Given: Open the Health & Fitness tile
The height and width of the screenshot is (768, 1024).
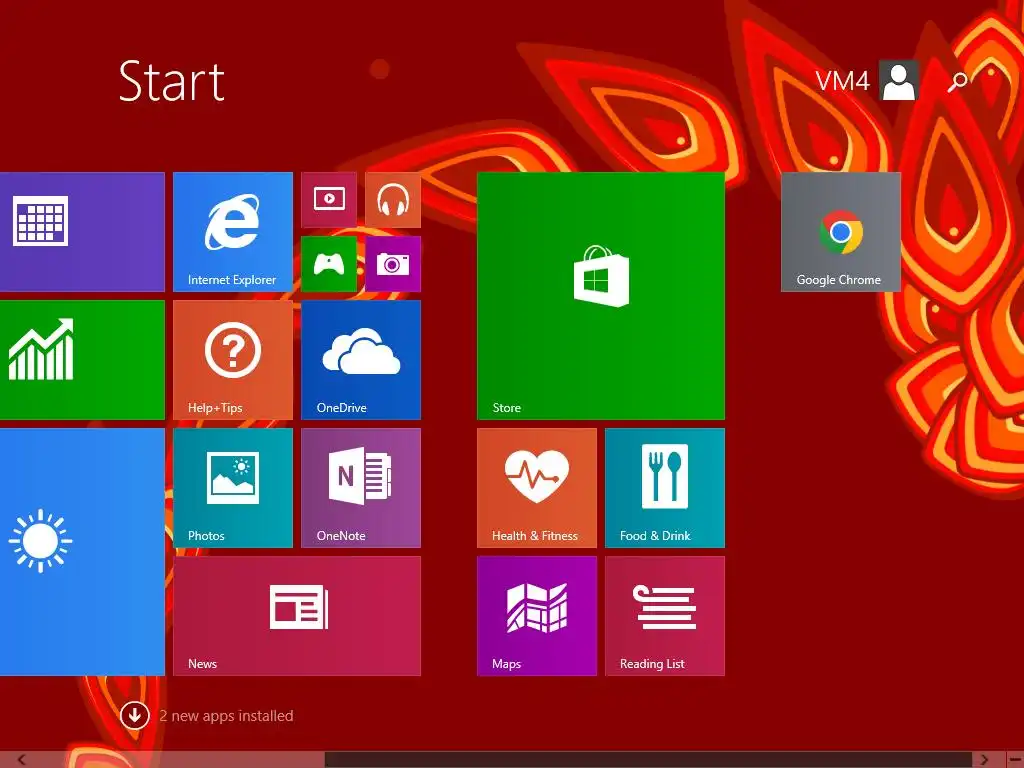Looking at the screenshot, I should pyautogui.click(x=537, y=488).
